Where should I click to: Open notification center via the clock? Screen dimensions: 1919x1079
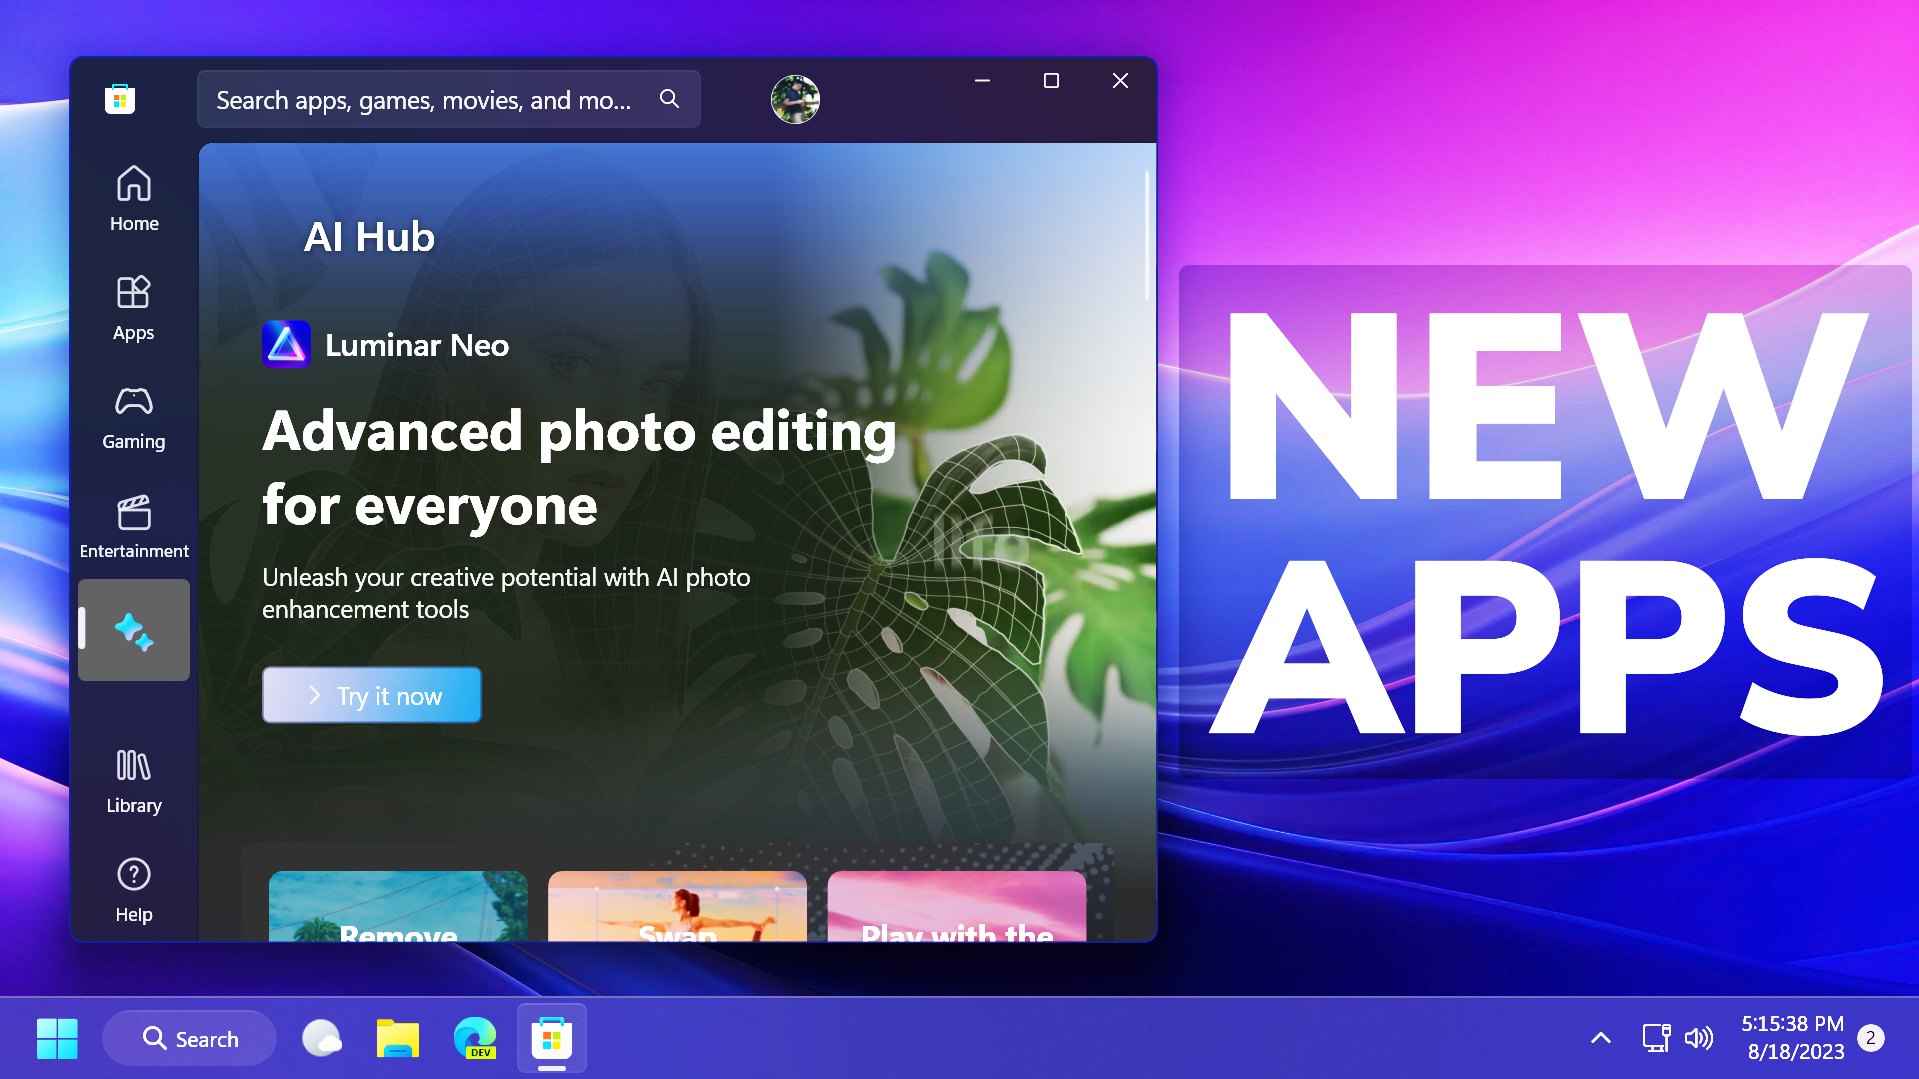(x=1794, y=1038)
